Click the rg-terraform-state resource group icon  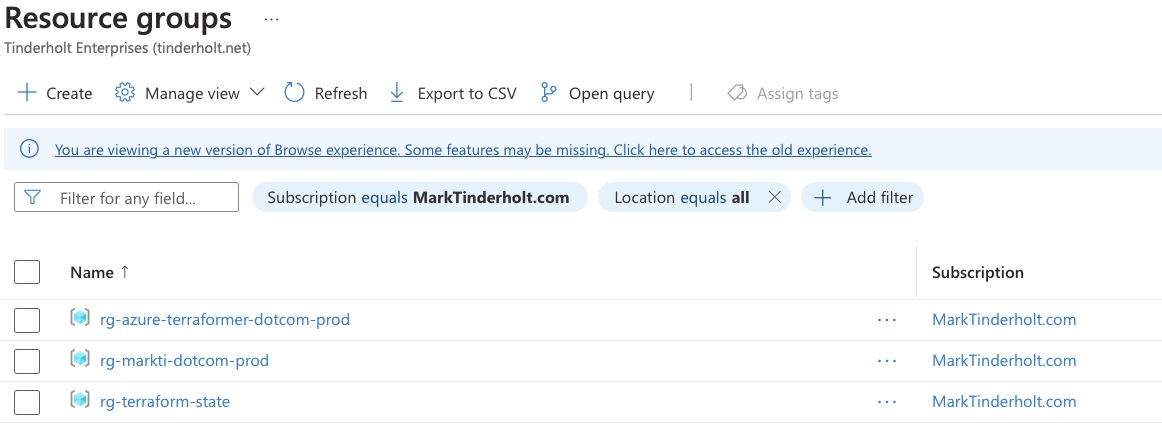(80, 400)
